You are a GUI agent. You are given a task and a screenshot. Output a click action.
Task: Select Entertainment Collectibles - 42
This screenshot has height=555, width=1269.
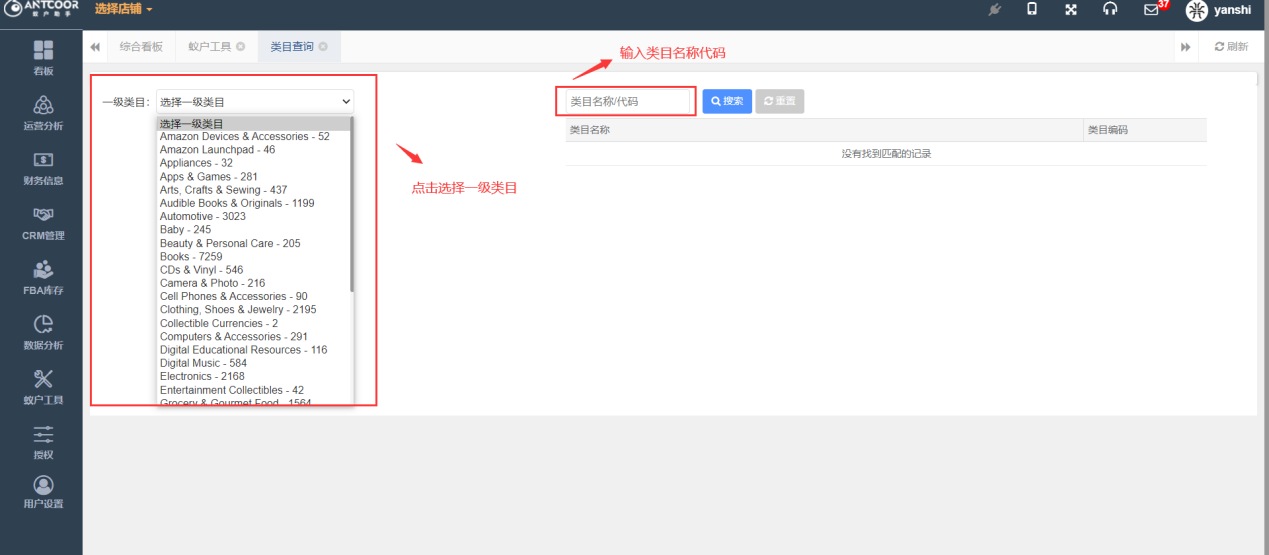[253, 390]
